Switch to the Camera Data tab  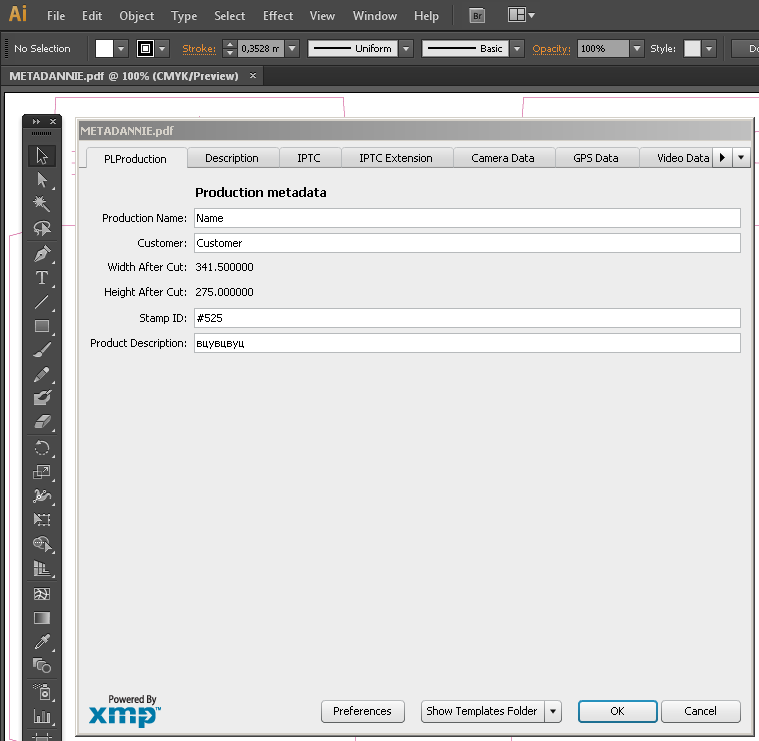point(503,158)
